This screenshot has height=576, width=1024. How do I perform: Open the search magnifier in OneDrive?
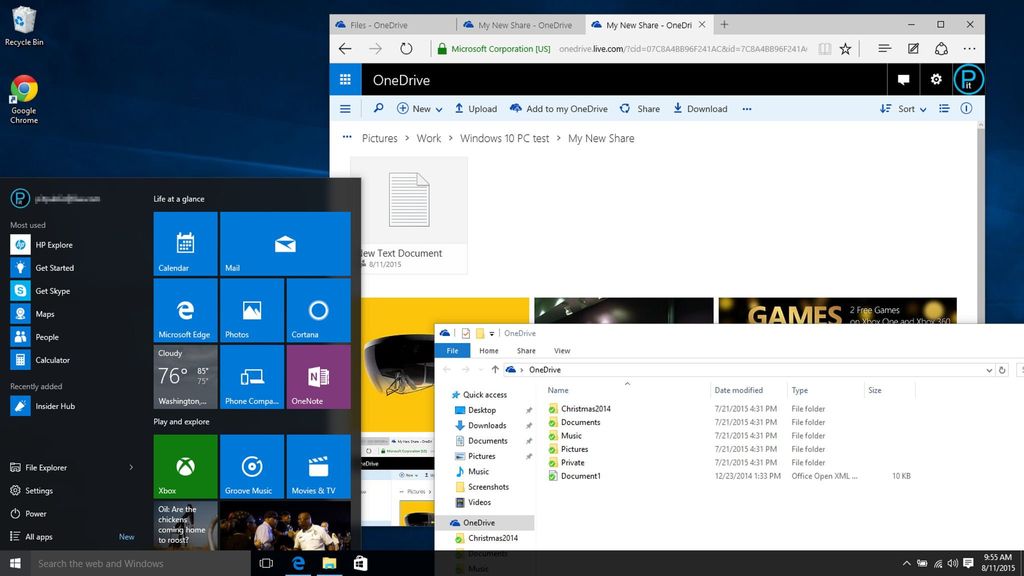pyautogui.click(x=377, y=108)
